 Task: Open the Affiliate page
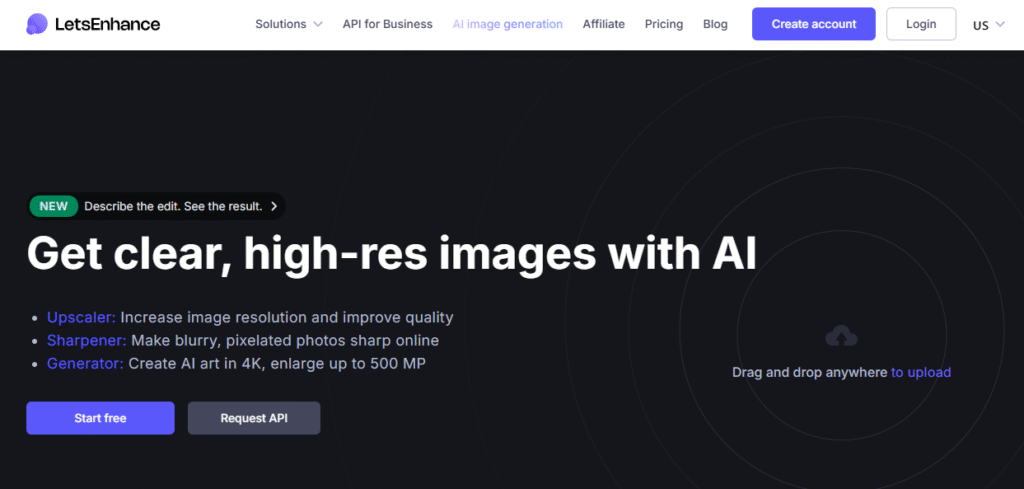coord(603,24)
